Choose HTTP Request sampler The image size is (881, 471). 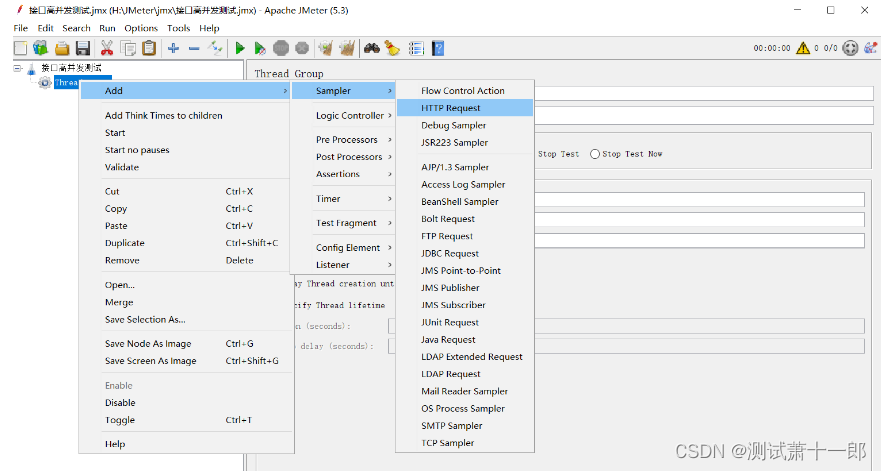tap(465, 108)
